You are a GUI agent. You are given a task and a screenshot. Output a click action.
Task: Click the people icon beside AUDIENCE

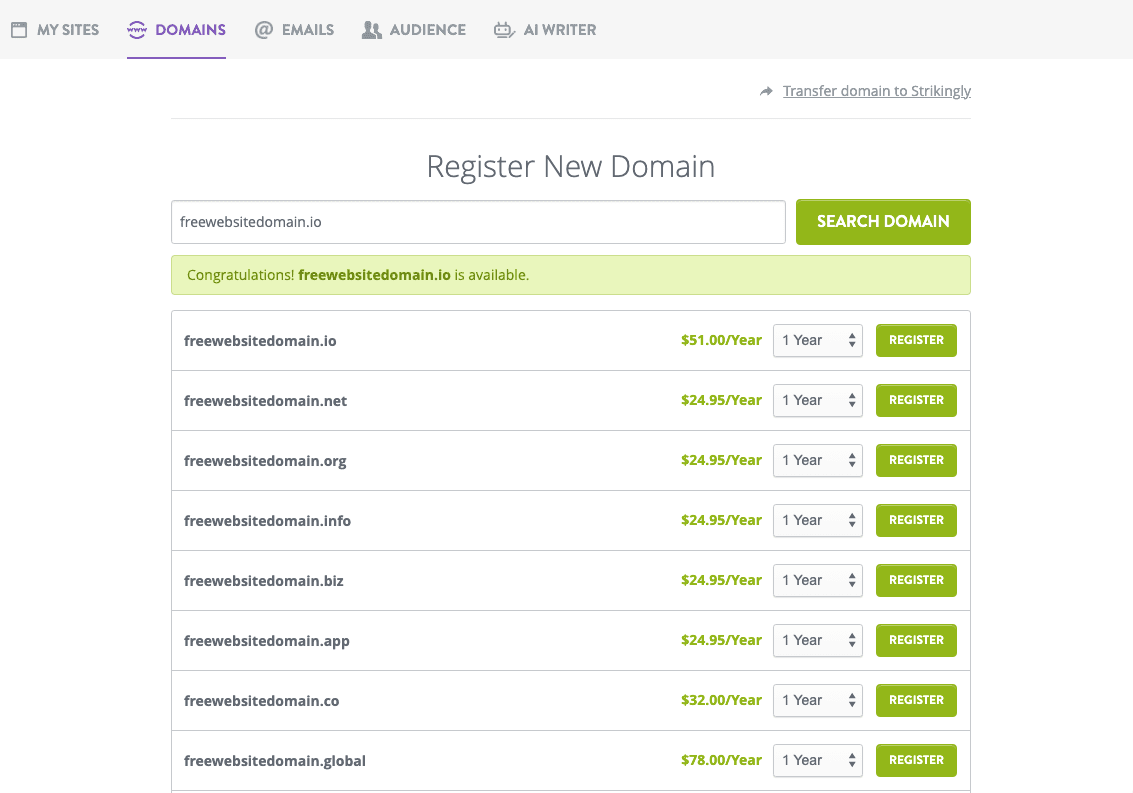coord(370,29)
